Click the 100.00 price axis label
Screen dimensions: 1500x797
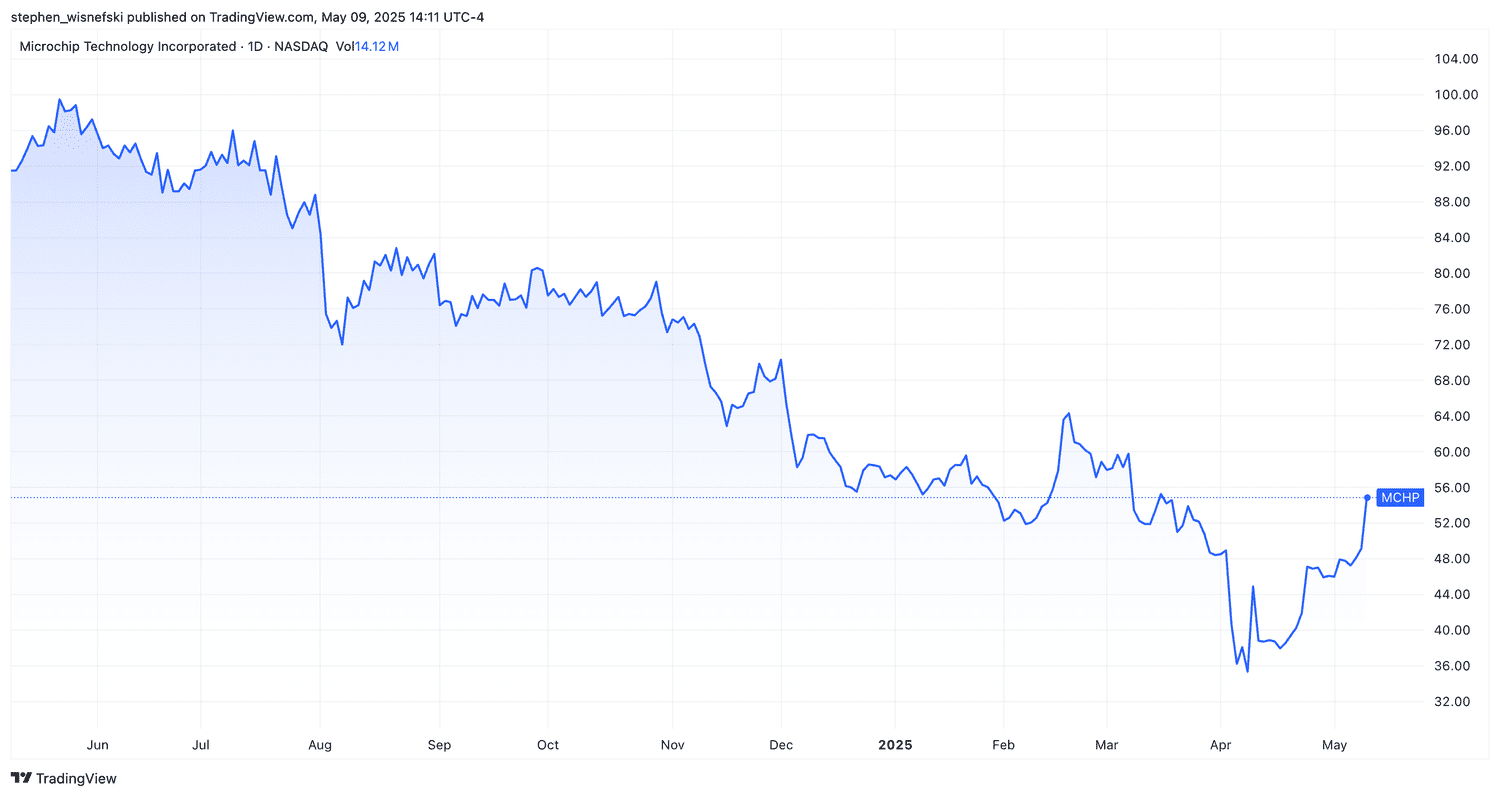[1454, 95]
